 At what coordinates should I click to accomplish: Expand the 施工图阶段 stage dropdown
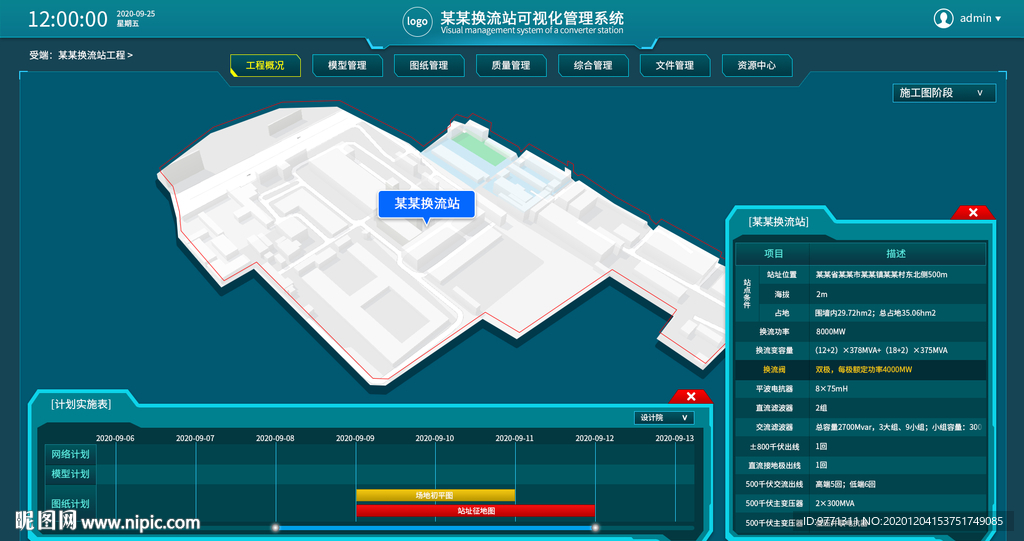[x=944, y=93]
